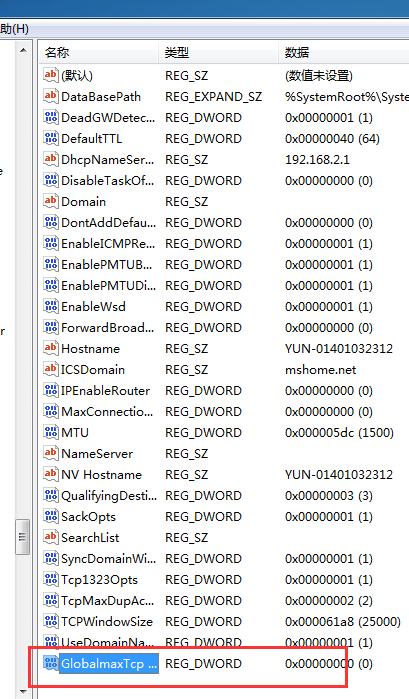Click the tree pane scrollbar thumb
This screenshot has height=699, width=409.
coord(23,537)
